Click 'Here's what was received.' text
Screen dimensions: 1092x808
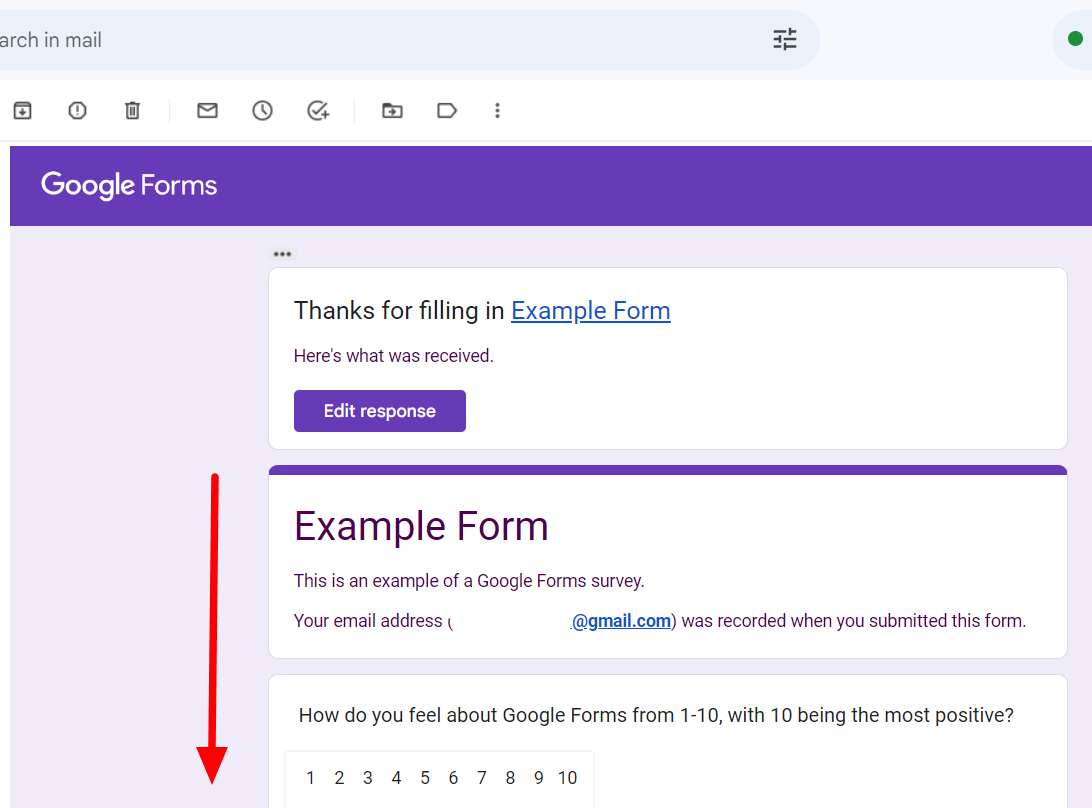coord(393,356)
